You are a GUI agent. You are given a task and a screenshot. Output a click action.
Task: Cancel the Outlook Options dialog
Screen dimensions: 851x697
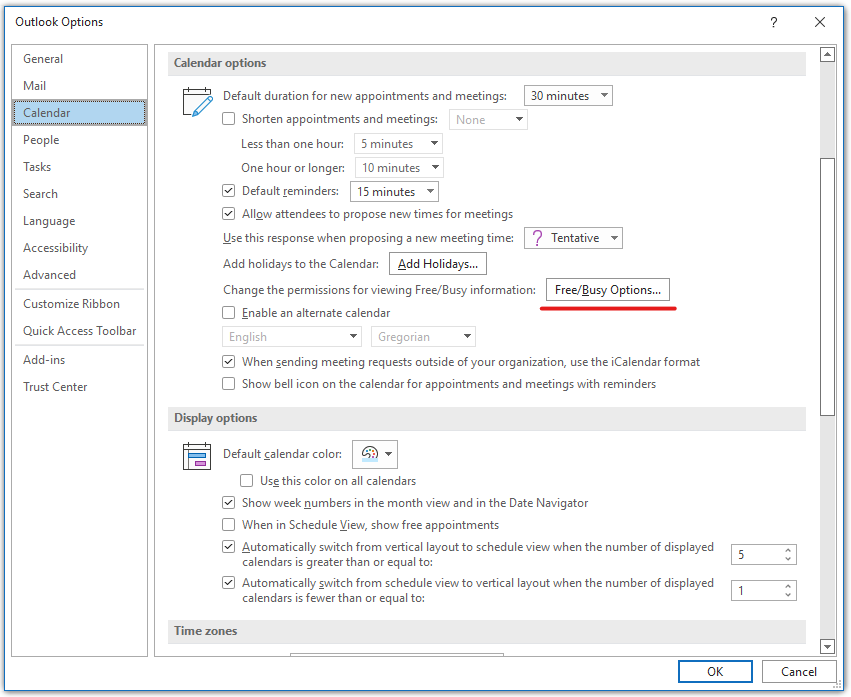click(x=798, y=672)
